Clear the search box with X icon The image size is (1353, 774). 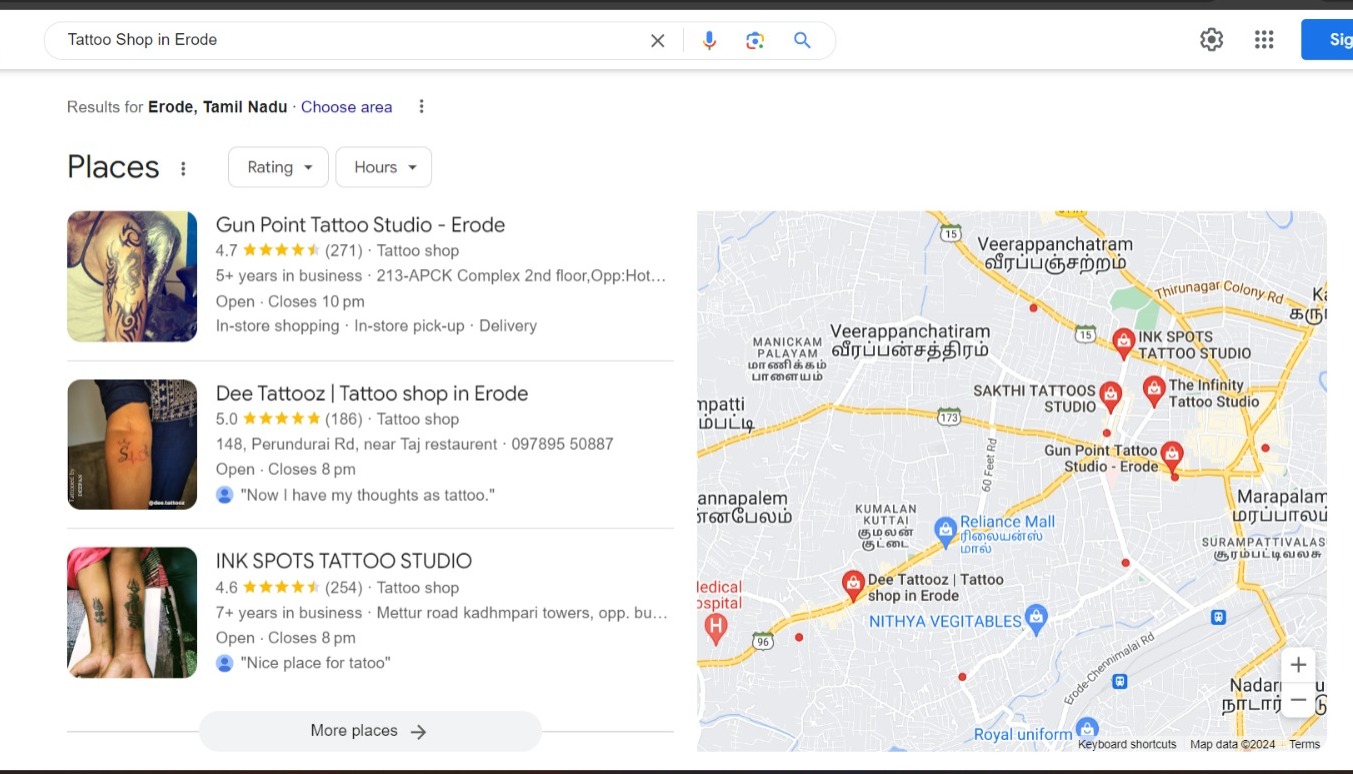(x=658, y=40)
